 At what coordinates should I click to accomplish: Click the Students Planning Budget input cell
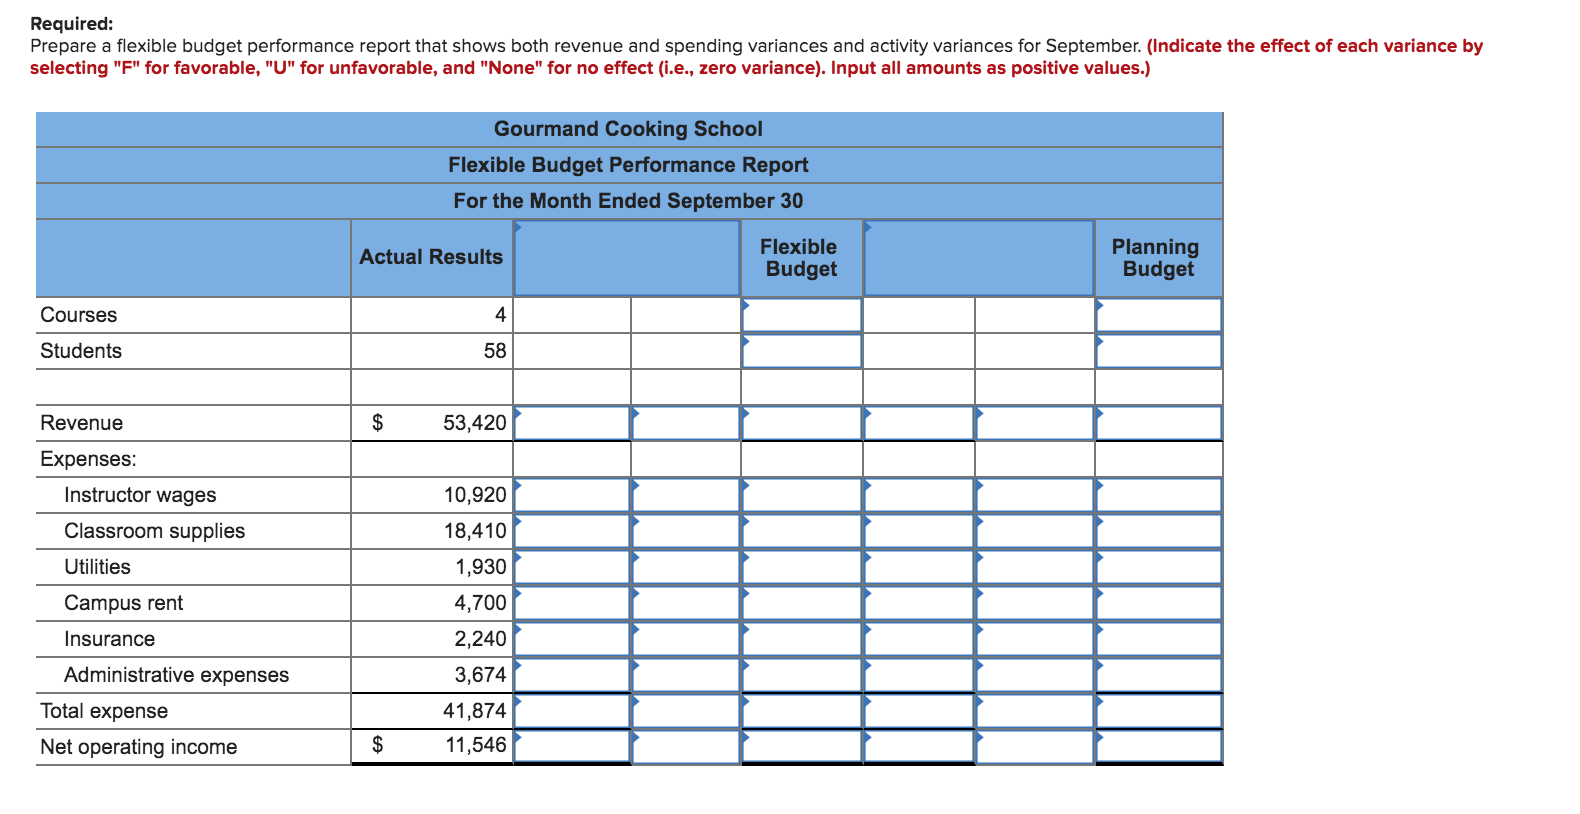click(x=1158, y=351)
